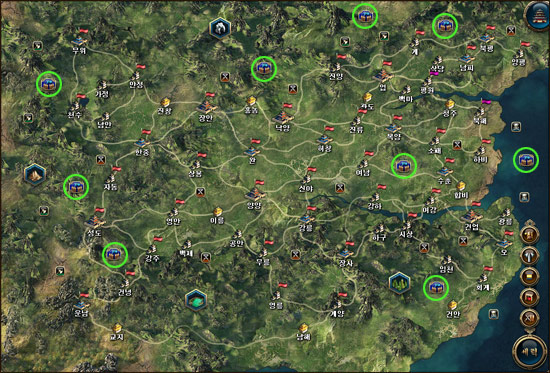
Task: Open the treasure chest in the sea near 하비
Action: tap(526, 160)
